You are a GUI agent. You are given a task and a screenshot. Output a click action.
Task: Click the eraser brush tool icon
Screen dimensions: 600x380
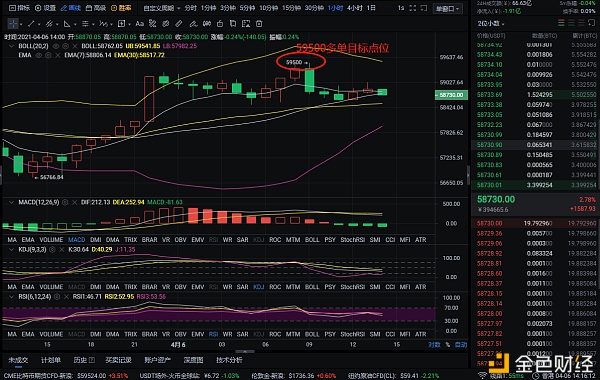193,24
